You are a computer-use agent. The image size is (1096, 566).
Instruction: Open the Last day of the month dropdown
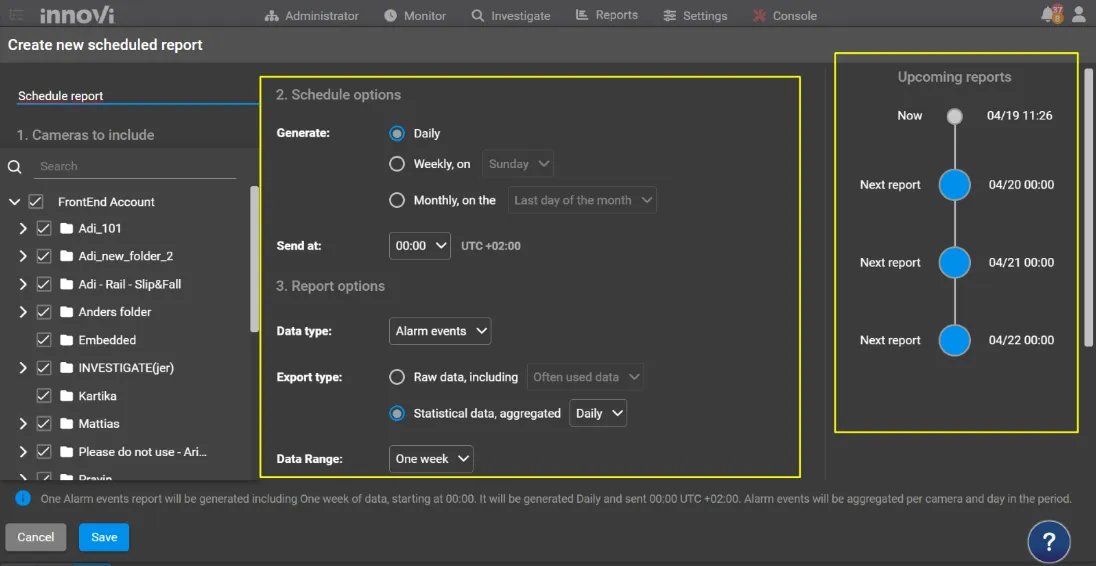coord(582,200)
